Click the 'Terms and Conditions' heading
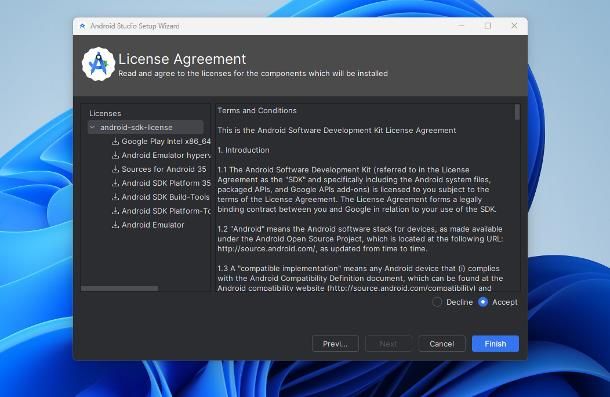 tap(257, 111)
